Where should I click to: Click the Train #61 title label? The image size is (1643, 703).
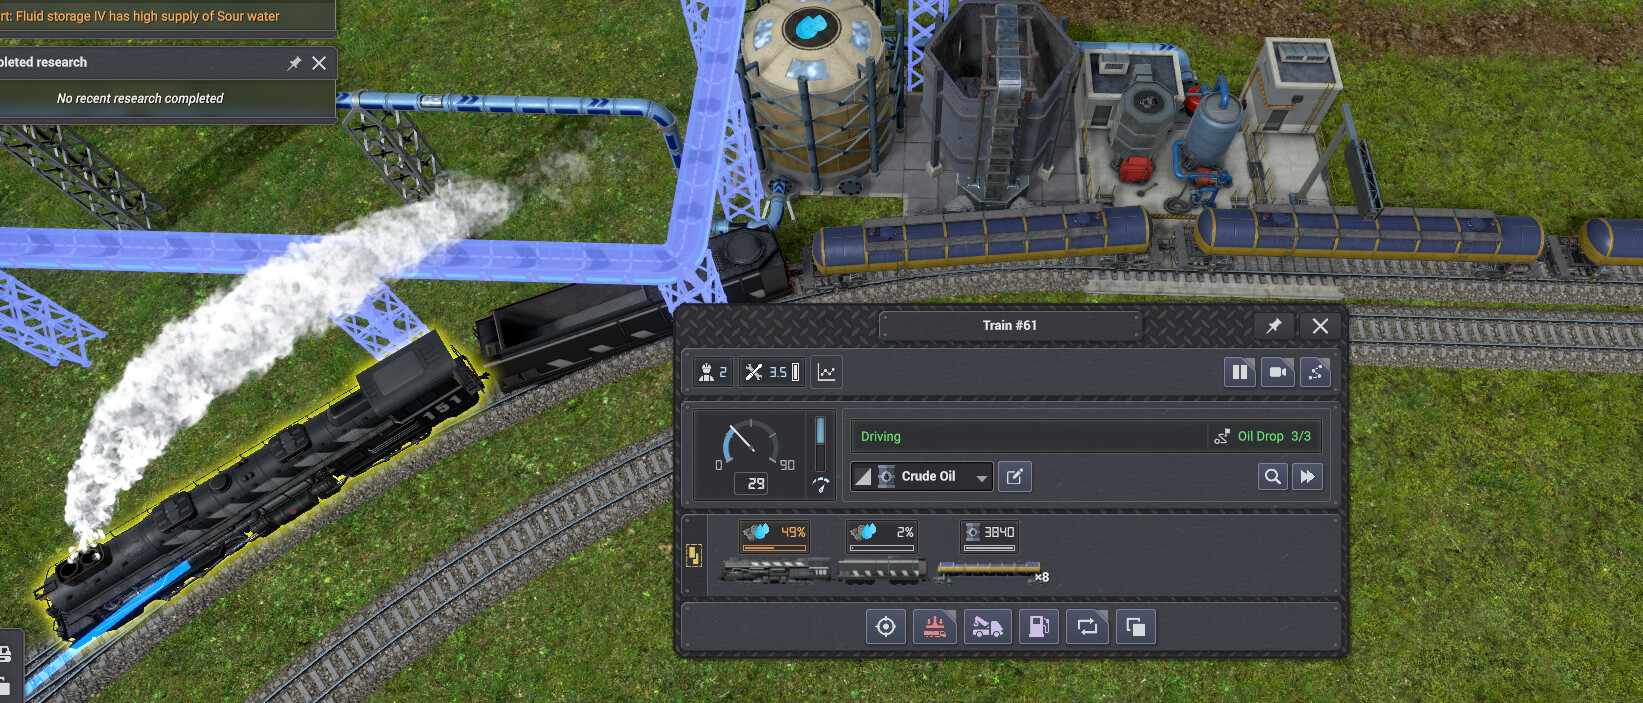point(1009,325)
